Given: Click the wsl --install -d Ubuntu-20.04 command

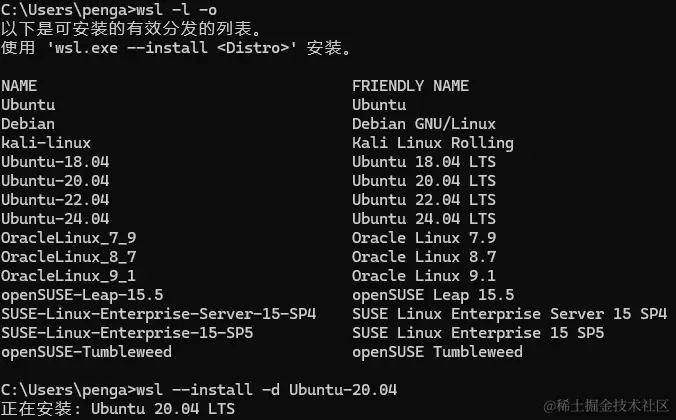Looking at the screenshot, I should [x=260, y=390].
